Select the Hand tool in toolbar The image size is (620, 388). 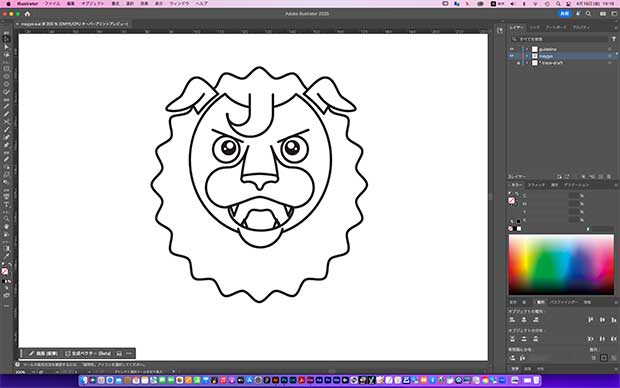click(x=6, y=227)
